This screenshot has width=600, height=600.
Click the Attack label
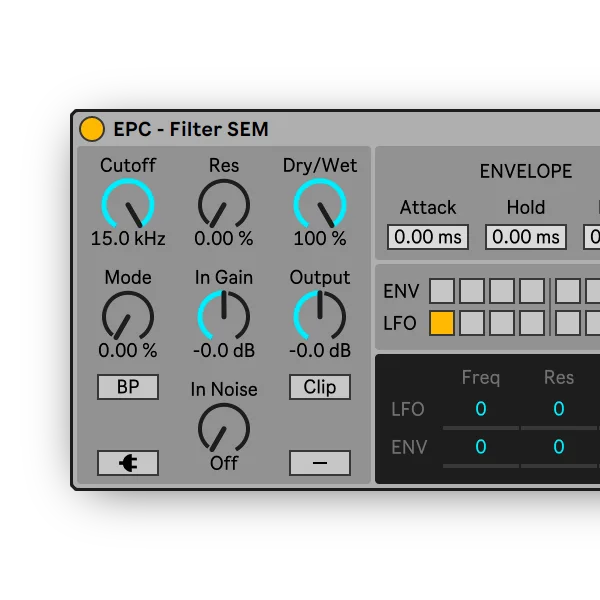click(428, 207)
